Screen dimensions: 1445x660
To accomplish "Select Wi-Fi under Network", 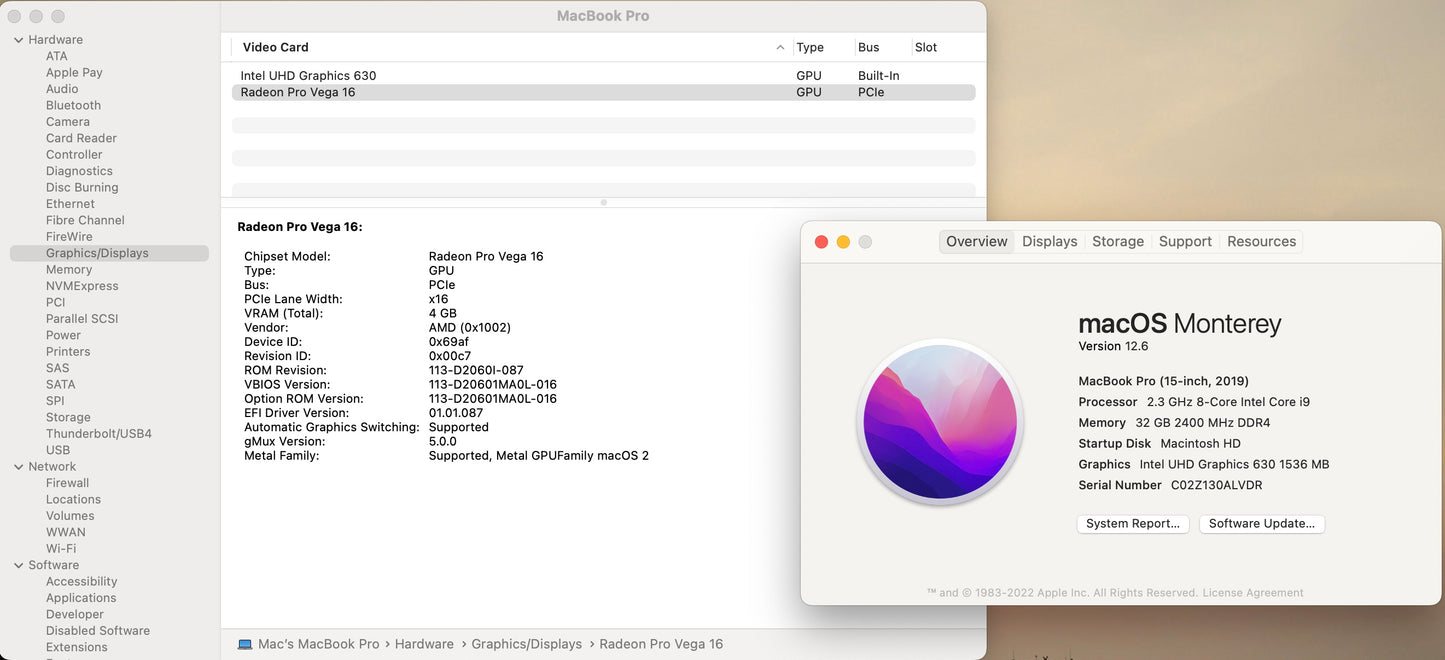I will pos(60,548).
